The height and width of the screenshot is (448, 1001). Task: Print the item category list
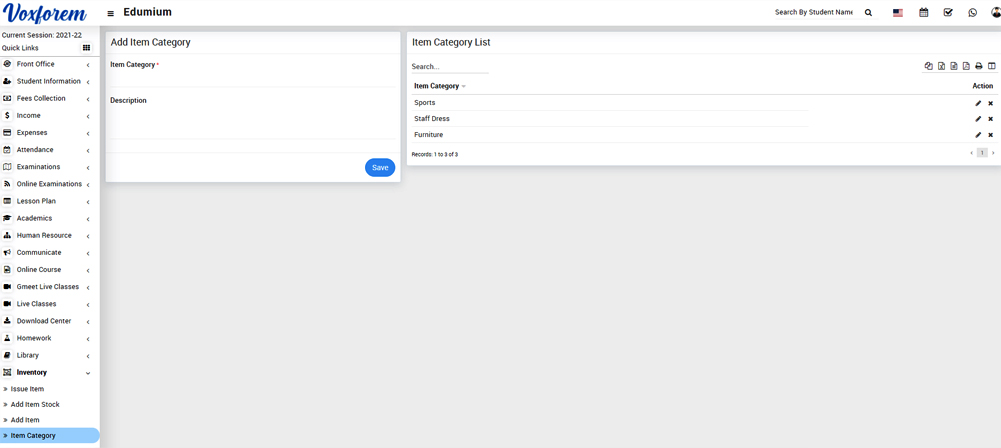pos(979,66)
